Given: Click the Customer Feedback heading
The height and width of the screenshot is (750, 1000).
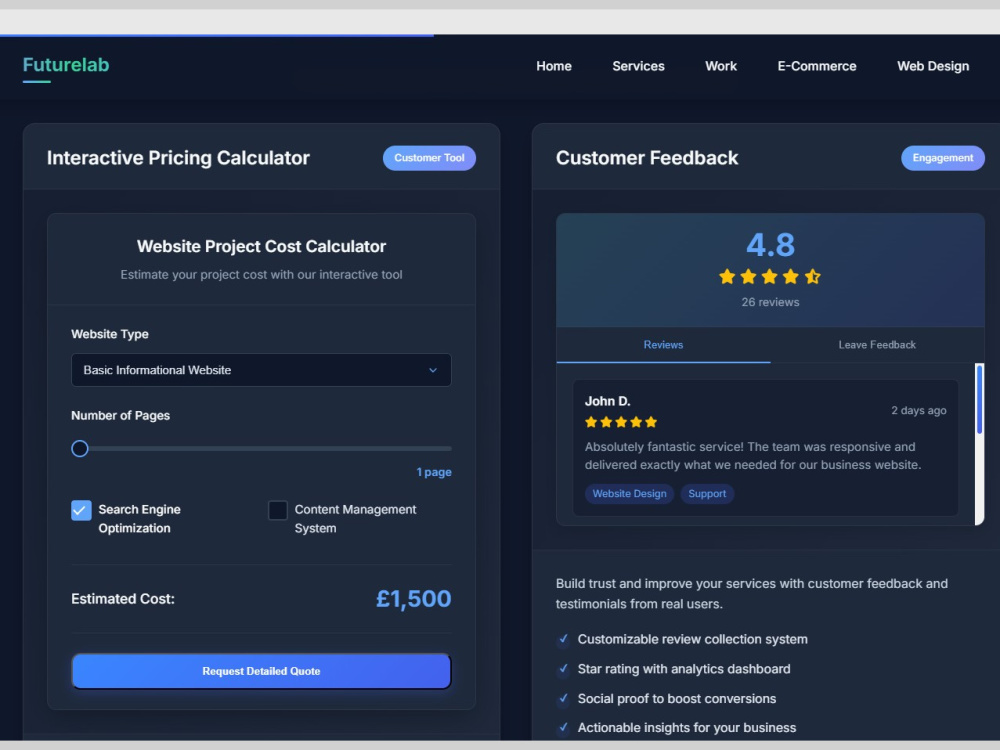Looking at the screenshot, I should point(647,158).
